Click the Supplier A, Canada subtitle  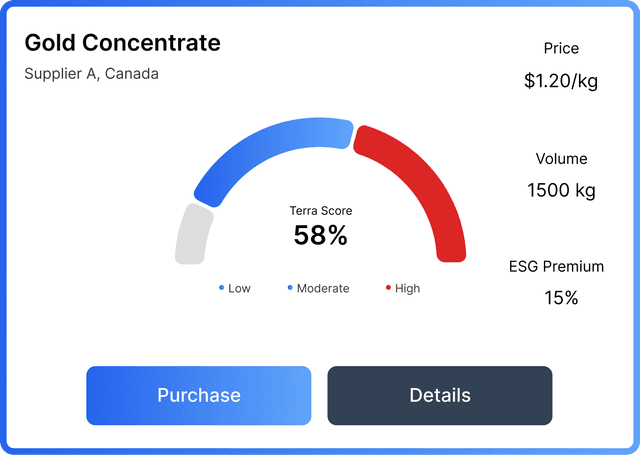[x=91, y=74]
